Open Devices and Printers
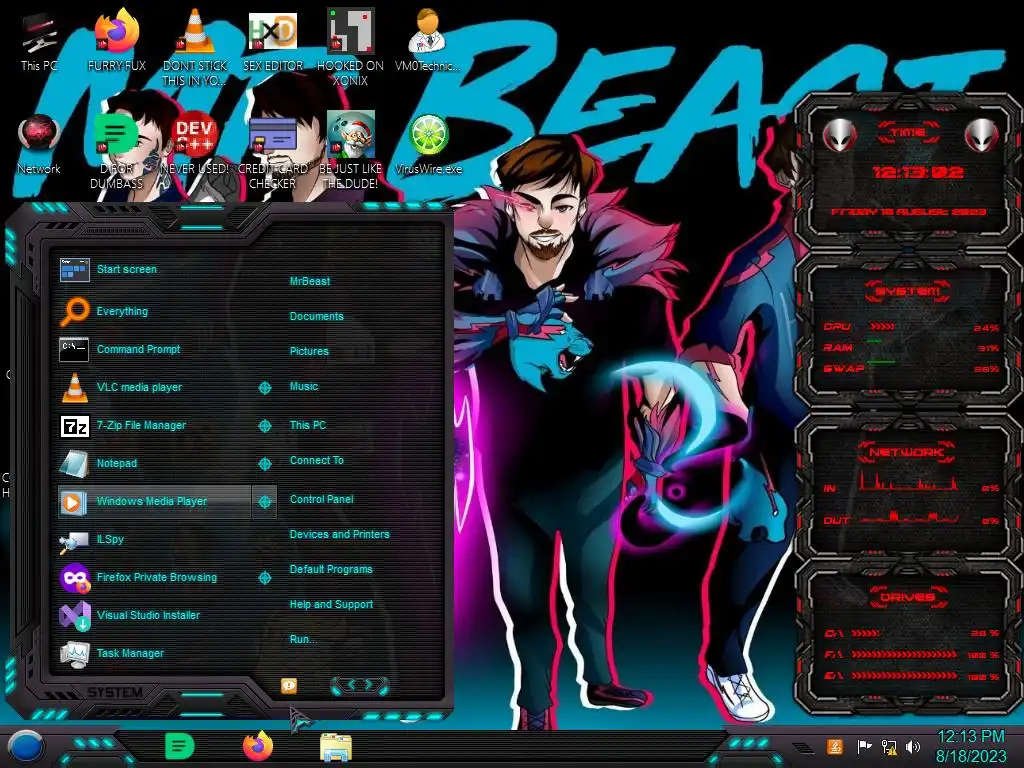 click(340, 534)
